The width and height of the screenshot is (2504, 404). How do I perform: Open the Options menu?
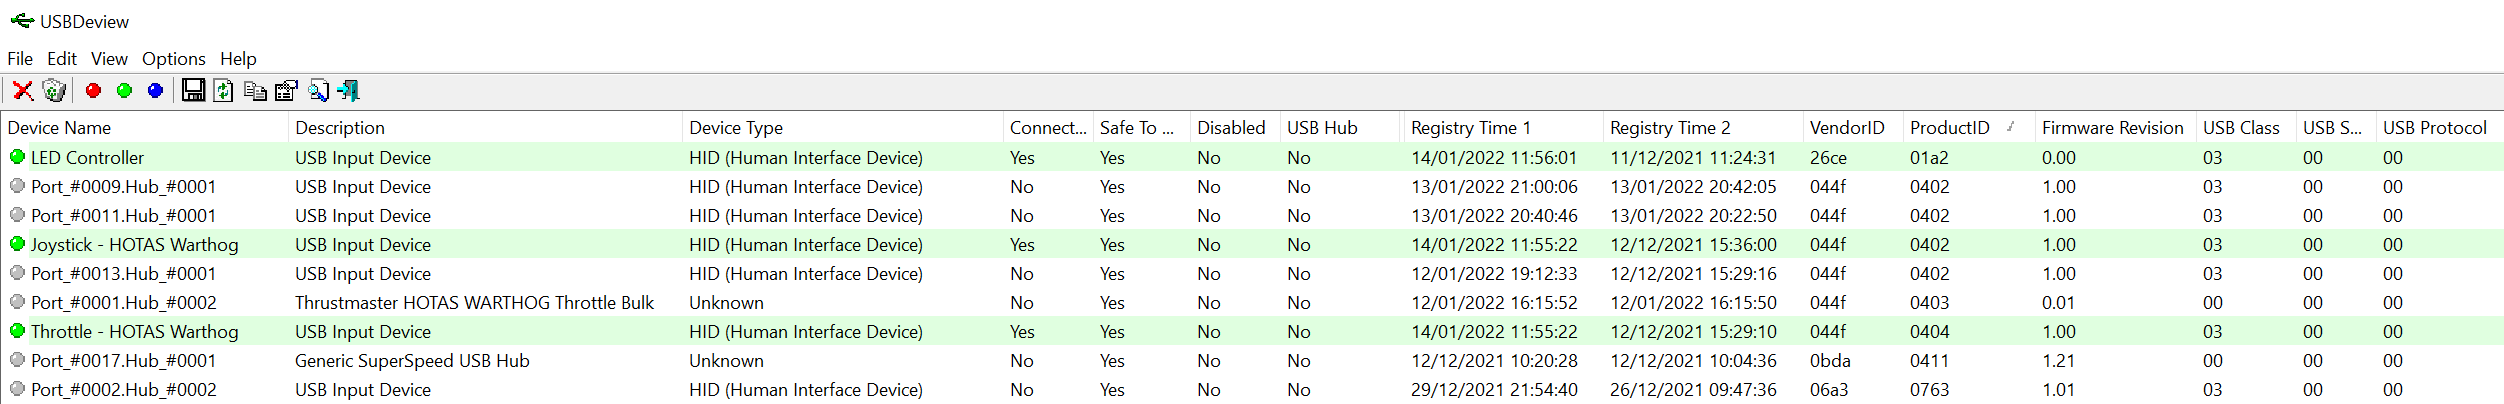[174, 59]
